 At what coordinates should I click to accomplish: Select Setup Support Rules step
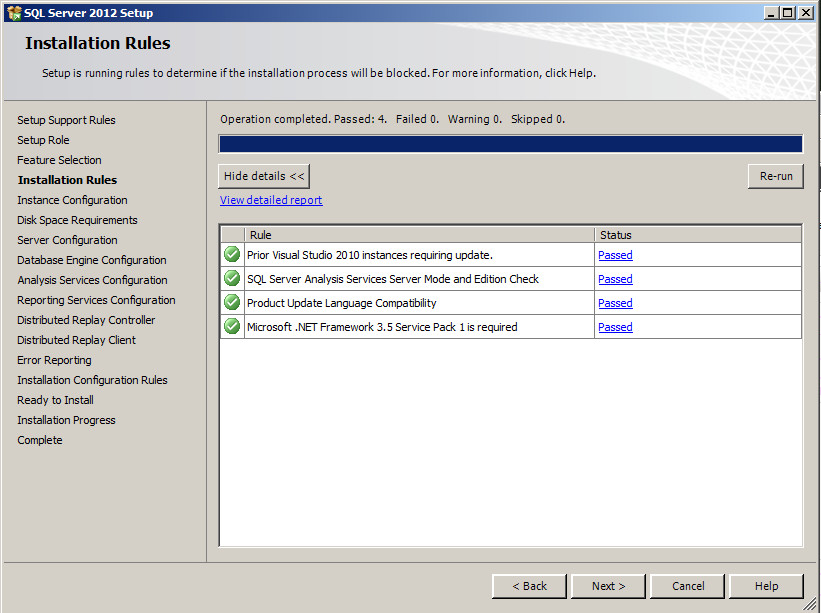[x=66, y=120]
